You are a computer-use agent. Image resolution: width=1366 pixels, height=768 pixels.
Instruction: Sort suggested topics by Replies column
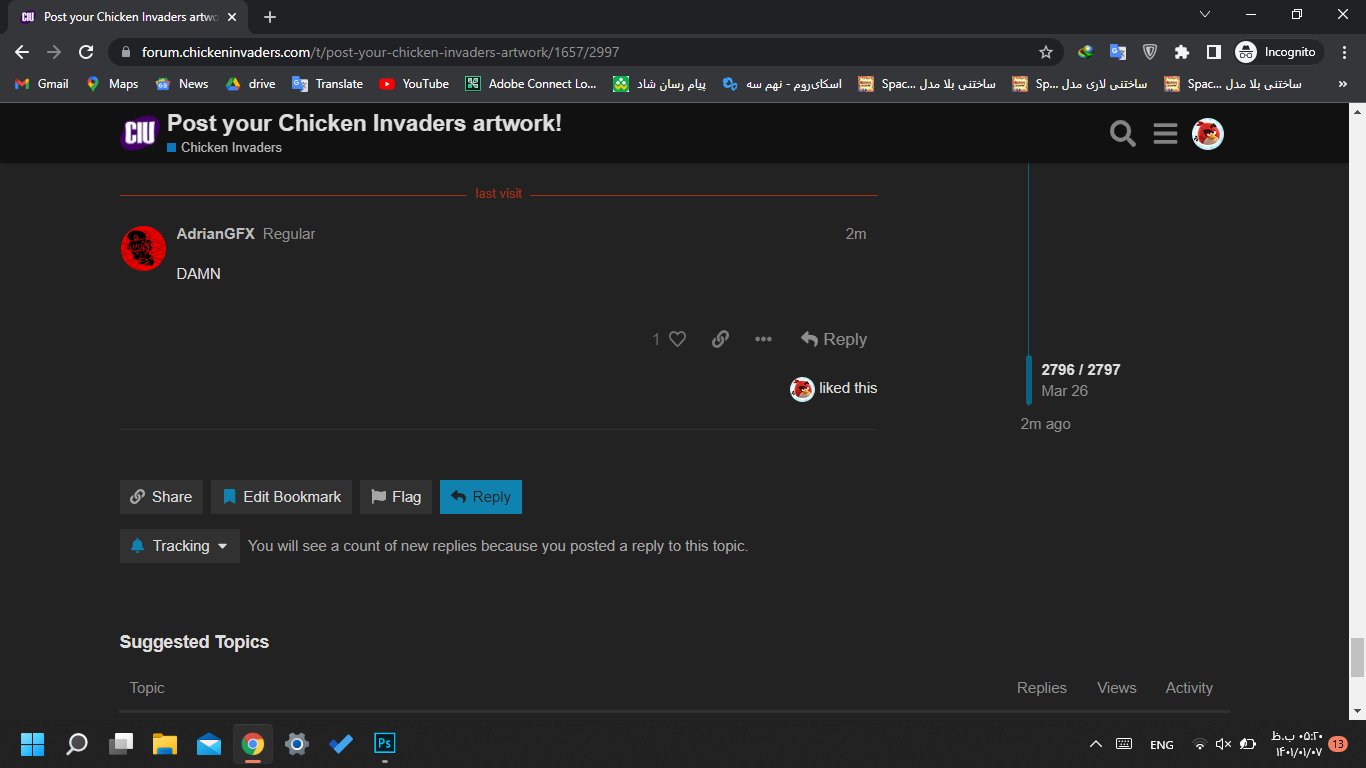[x=1042, y=688]
